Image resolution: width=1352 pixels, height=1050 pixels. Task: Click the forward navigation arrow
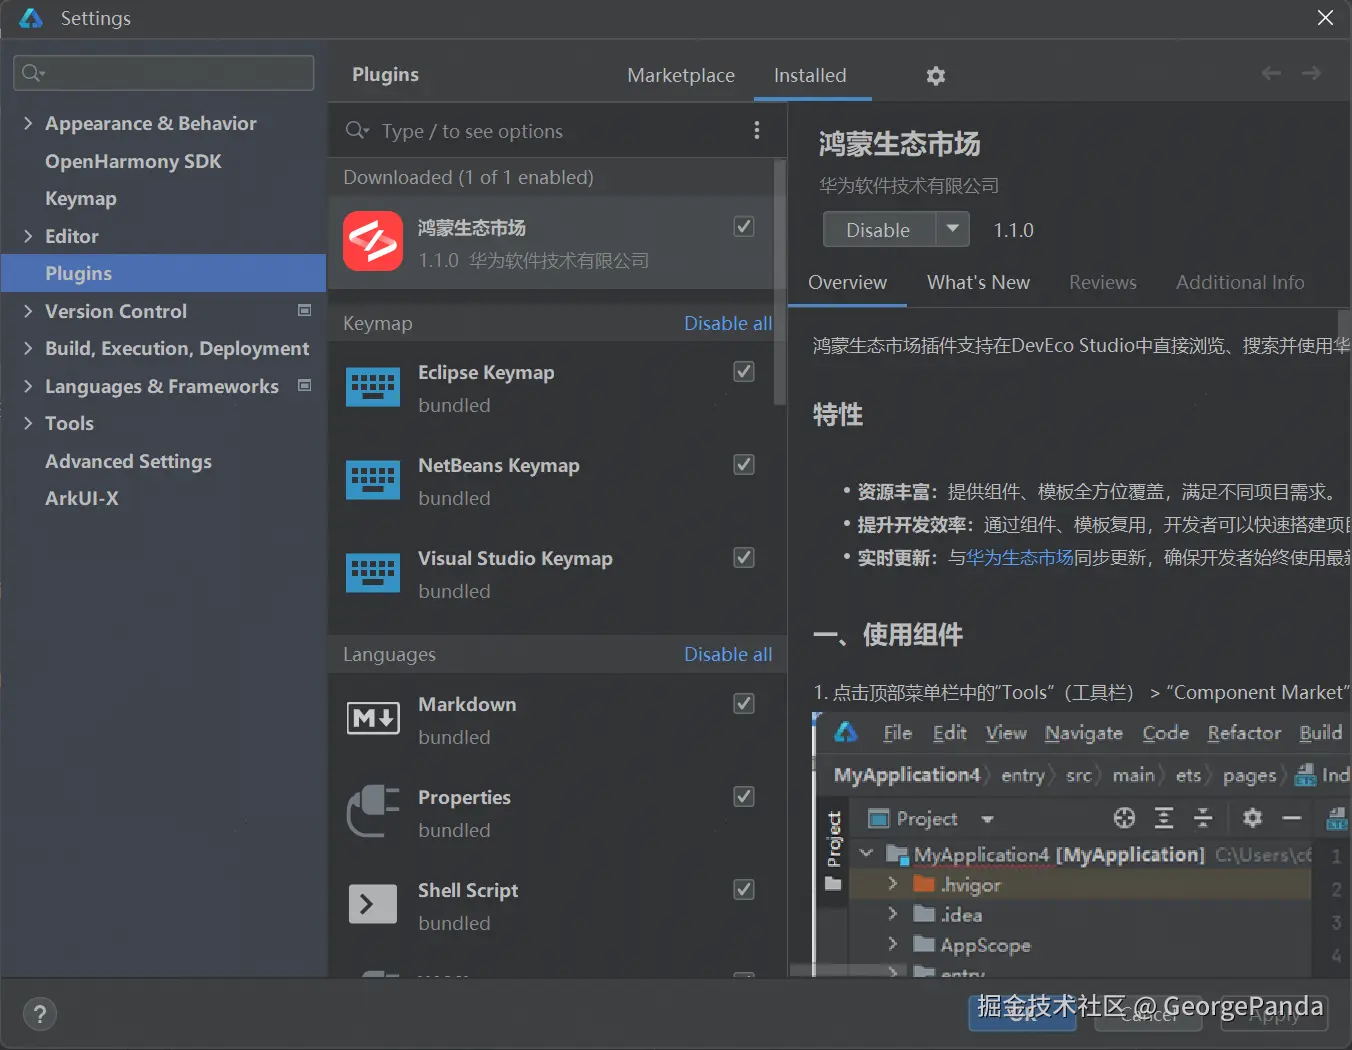click(1311, 73)
